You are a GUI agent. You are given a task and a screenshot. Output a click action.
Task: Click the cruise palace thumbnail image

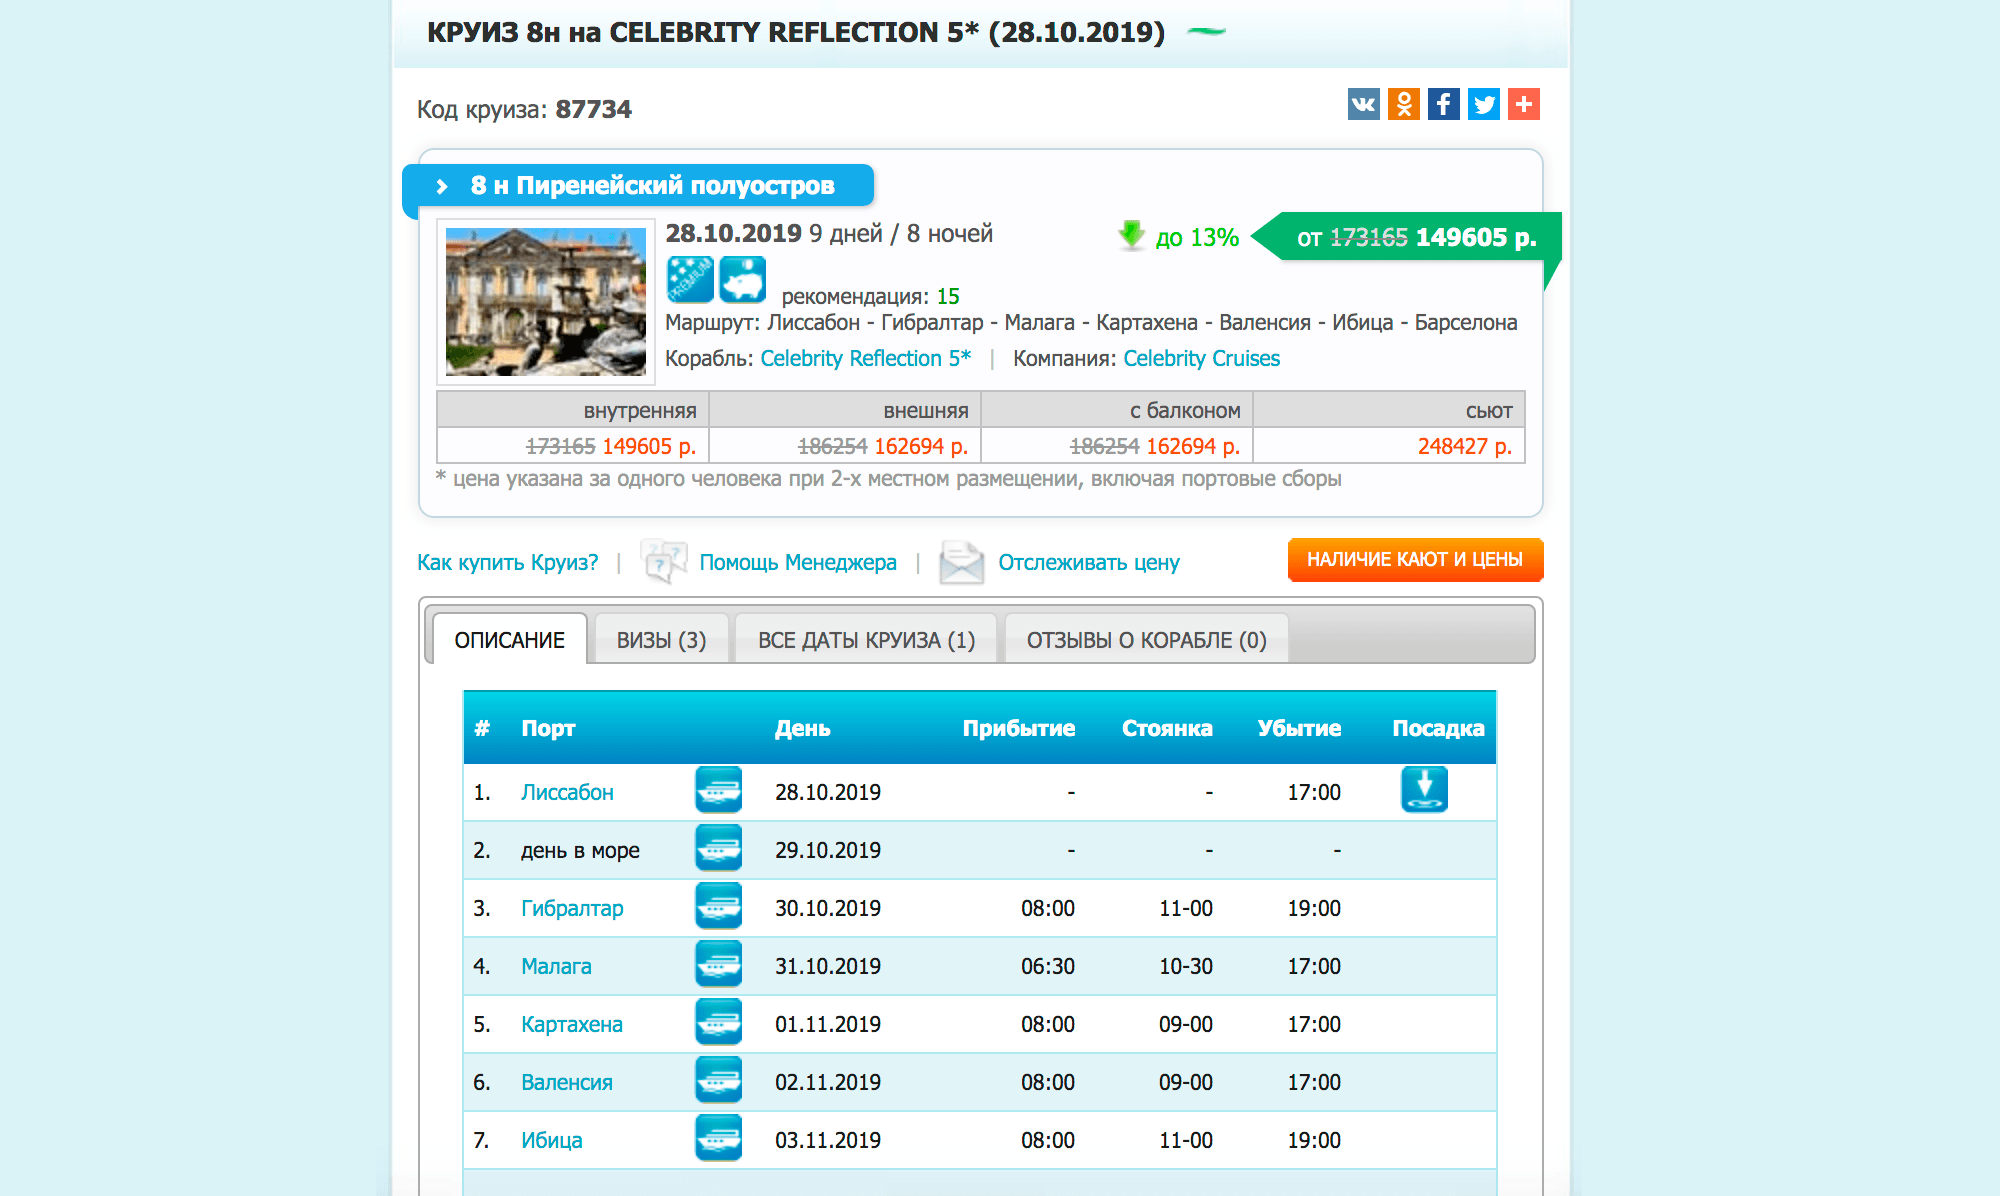click(546, 302)
